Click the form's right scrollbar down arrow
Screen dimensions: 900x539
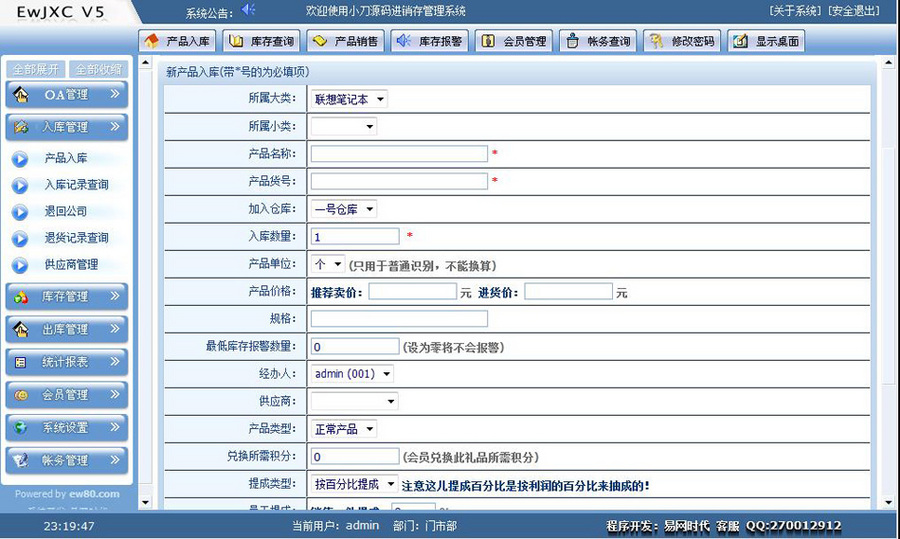click(x=889, y=502)
